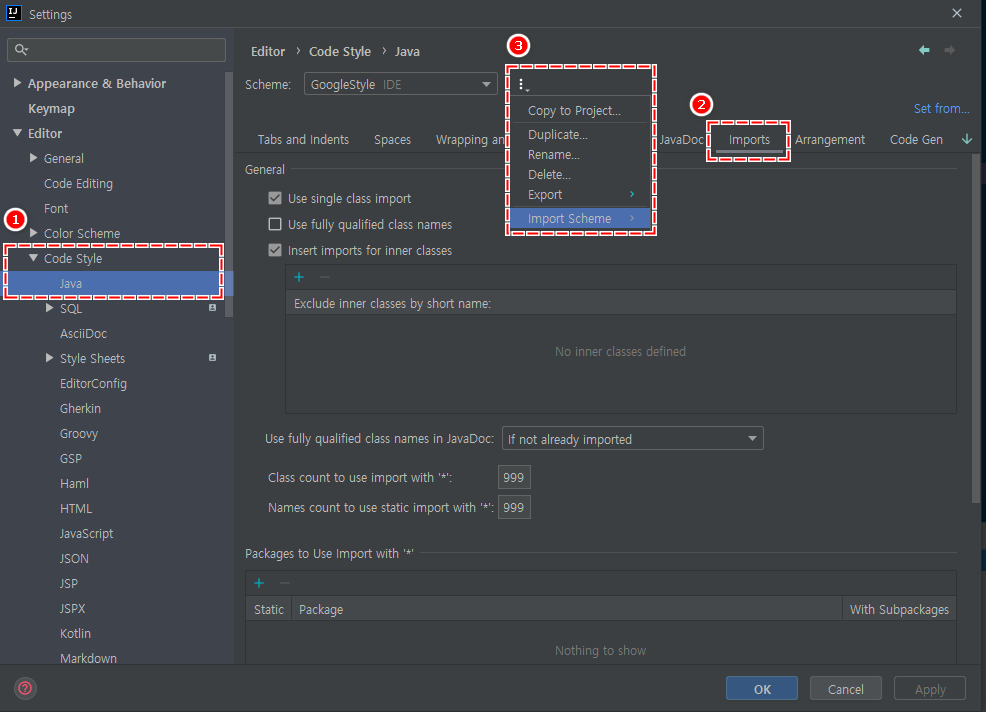Viewport: 986px width, 712px height.
Task: Uncheck Use single class import
Action: [275, 198]
